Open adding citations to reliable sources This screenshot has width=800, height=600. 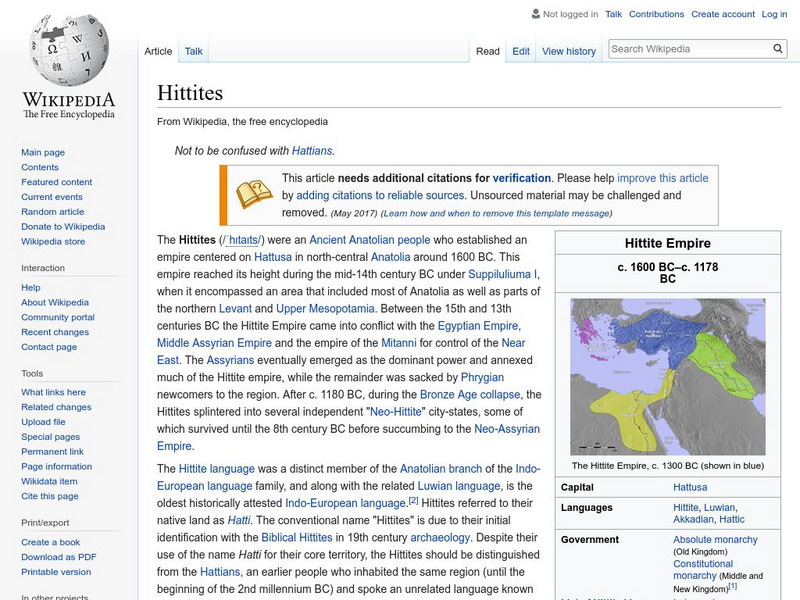coord(380,195)
